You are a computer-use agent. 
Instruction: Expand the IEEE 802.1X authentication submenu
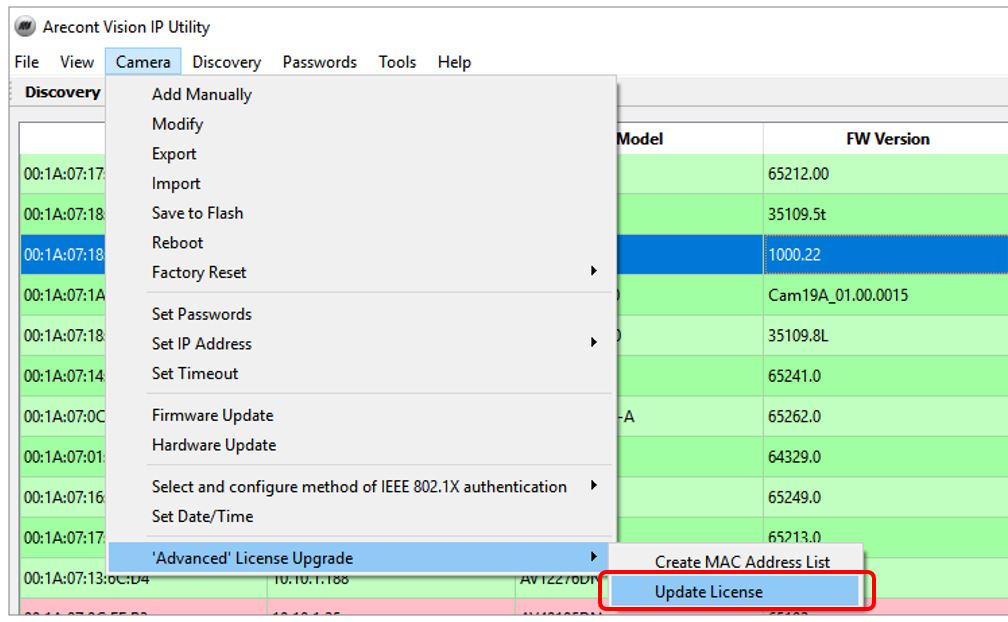(x=362, y=486)
